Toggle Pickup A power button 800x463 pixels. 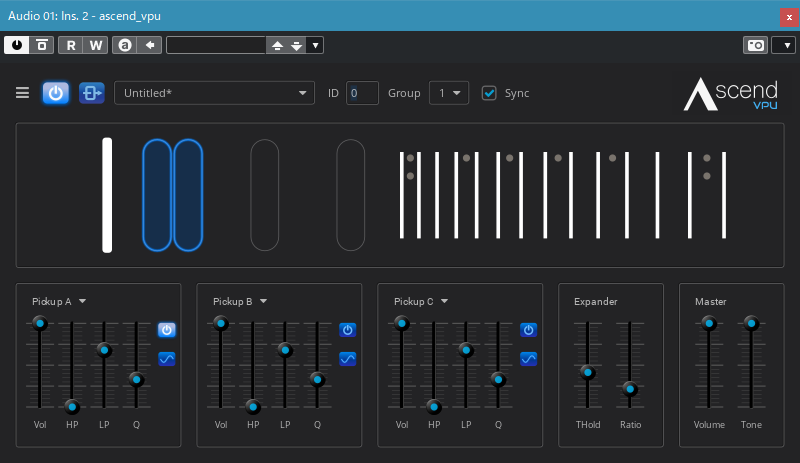point(166,330)
